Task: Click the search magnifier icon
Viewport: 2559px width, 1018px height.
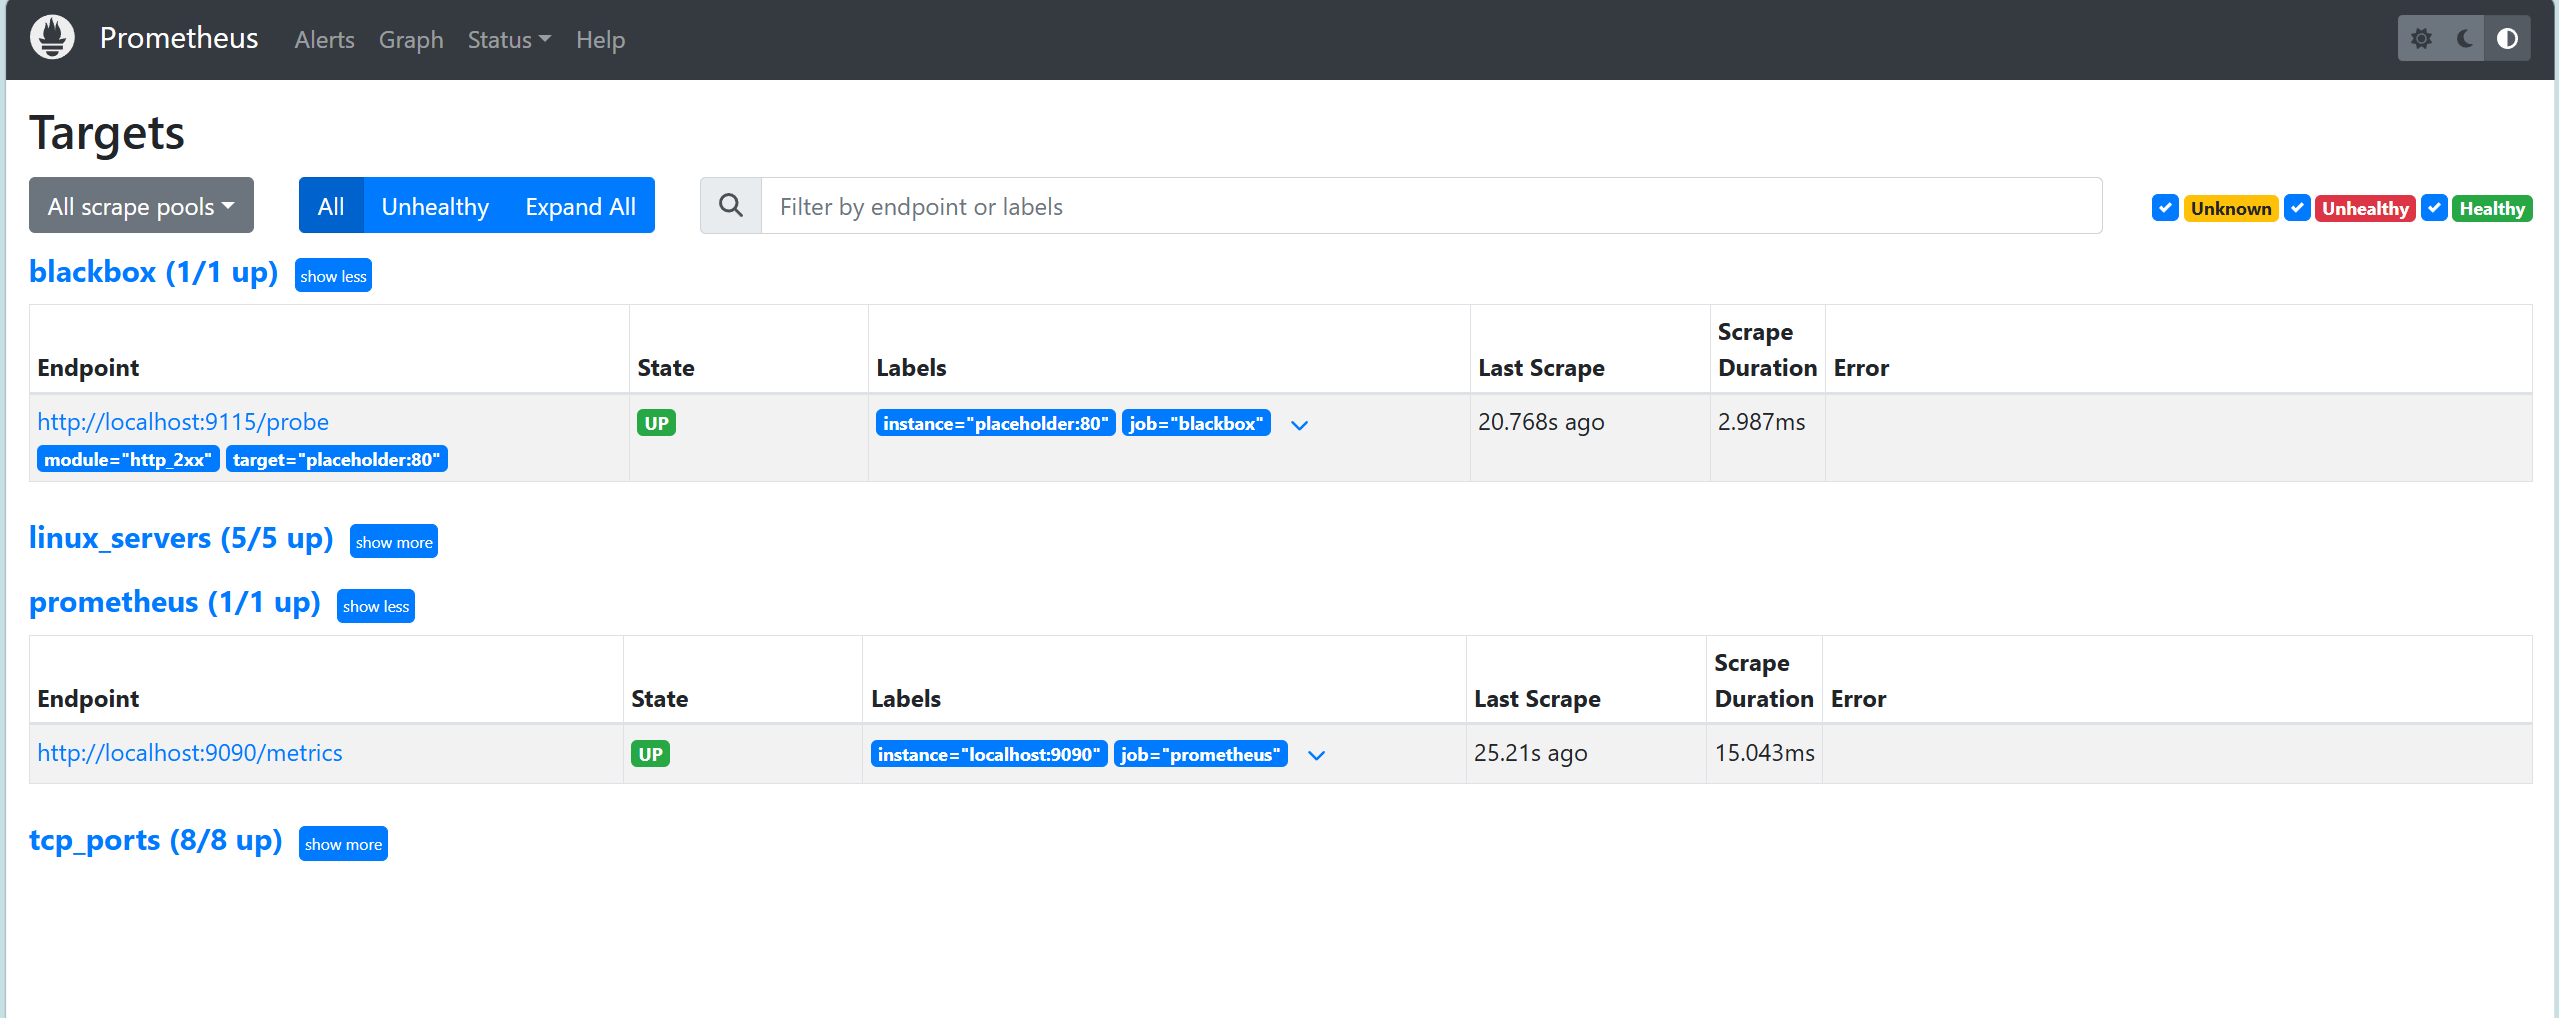Action: [731, 206]
